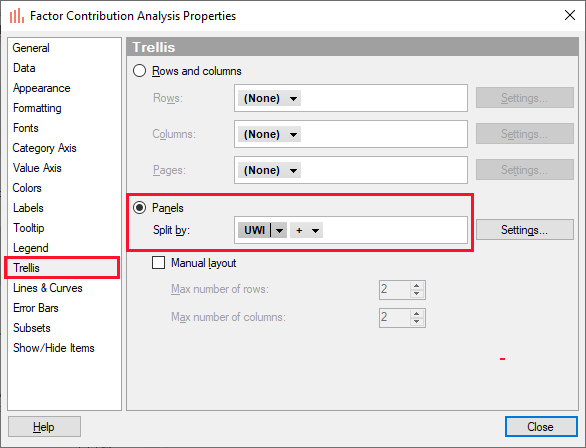Enable the Manual layout checkbox
586x448 pixels.
click(158, 262)
